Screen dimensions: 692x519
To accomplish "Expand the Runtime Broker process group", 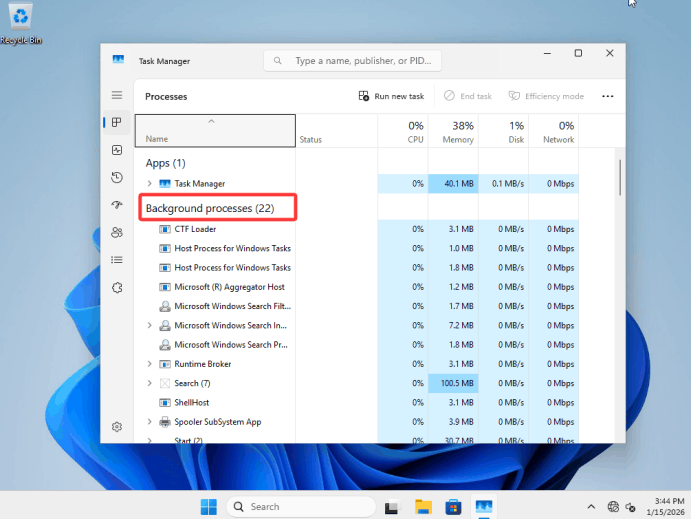I will (150, 364).
